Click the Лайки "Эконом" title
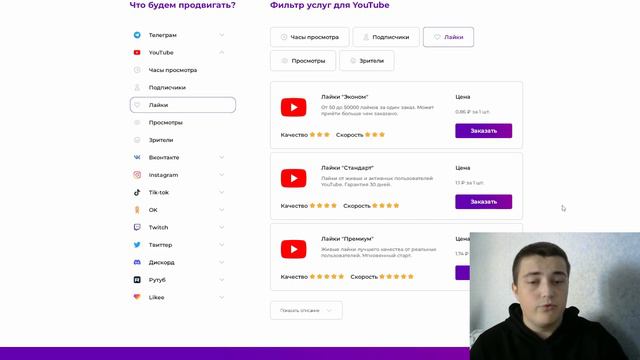 (344, 97)
